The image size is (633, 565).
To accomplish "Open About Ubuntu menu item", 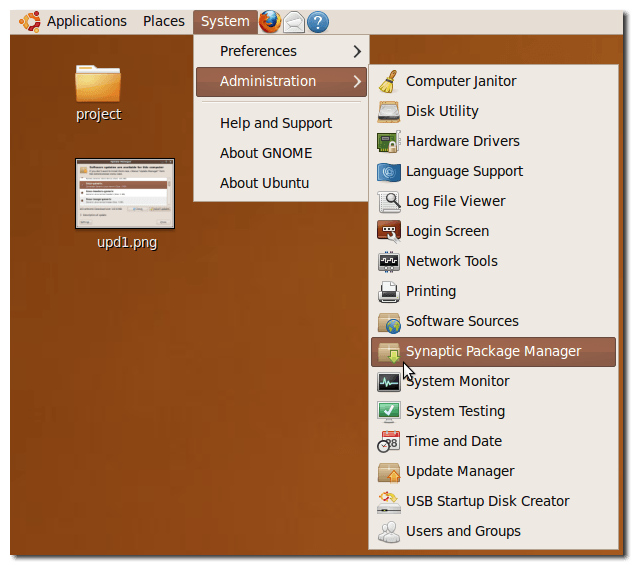I will [x=264, y=183].
